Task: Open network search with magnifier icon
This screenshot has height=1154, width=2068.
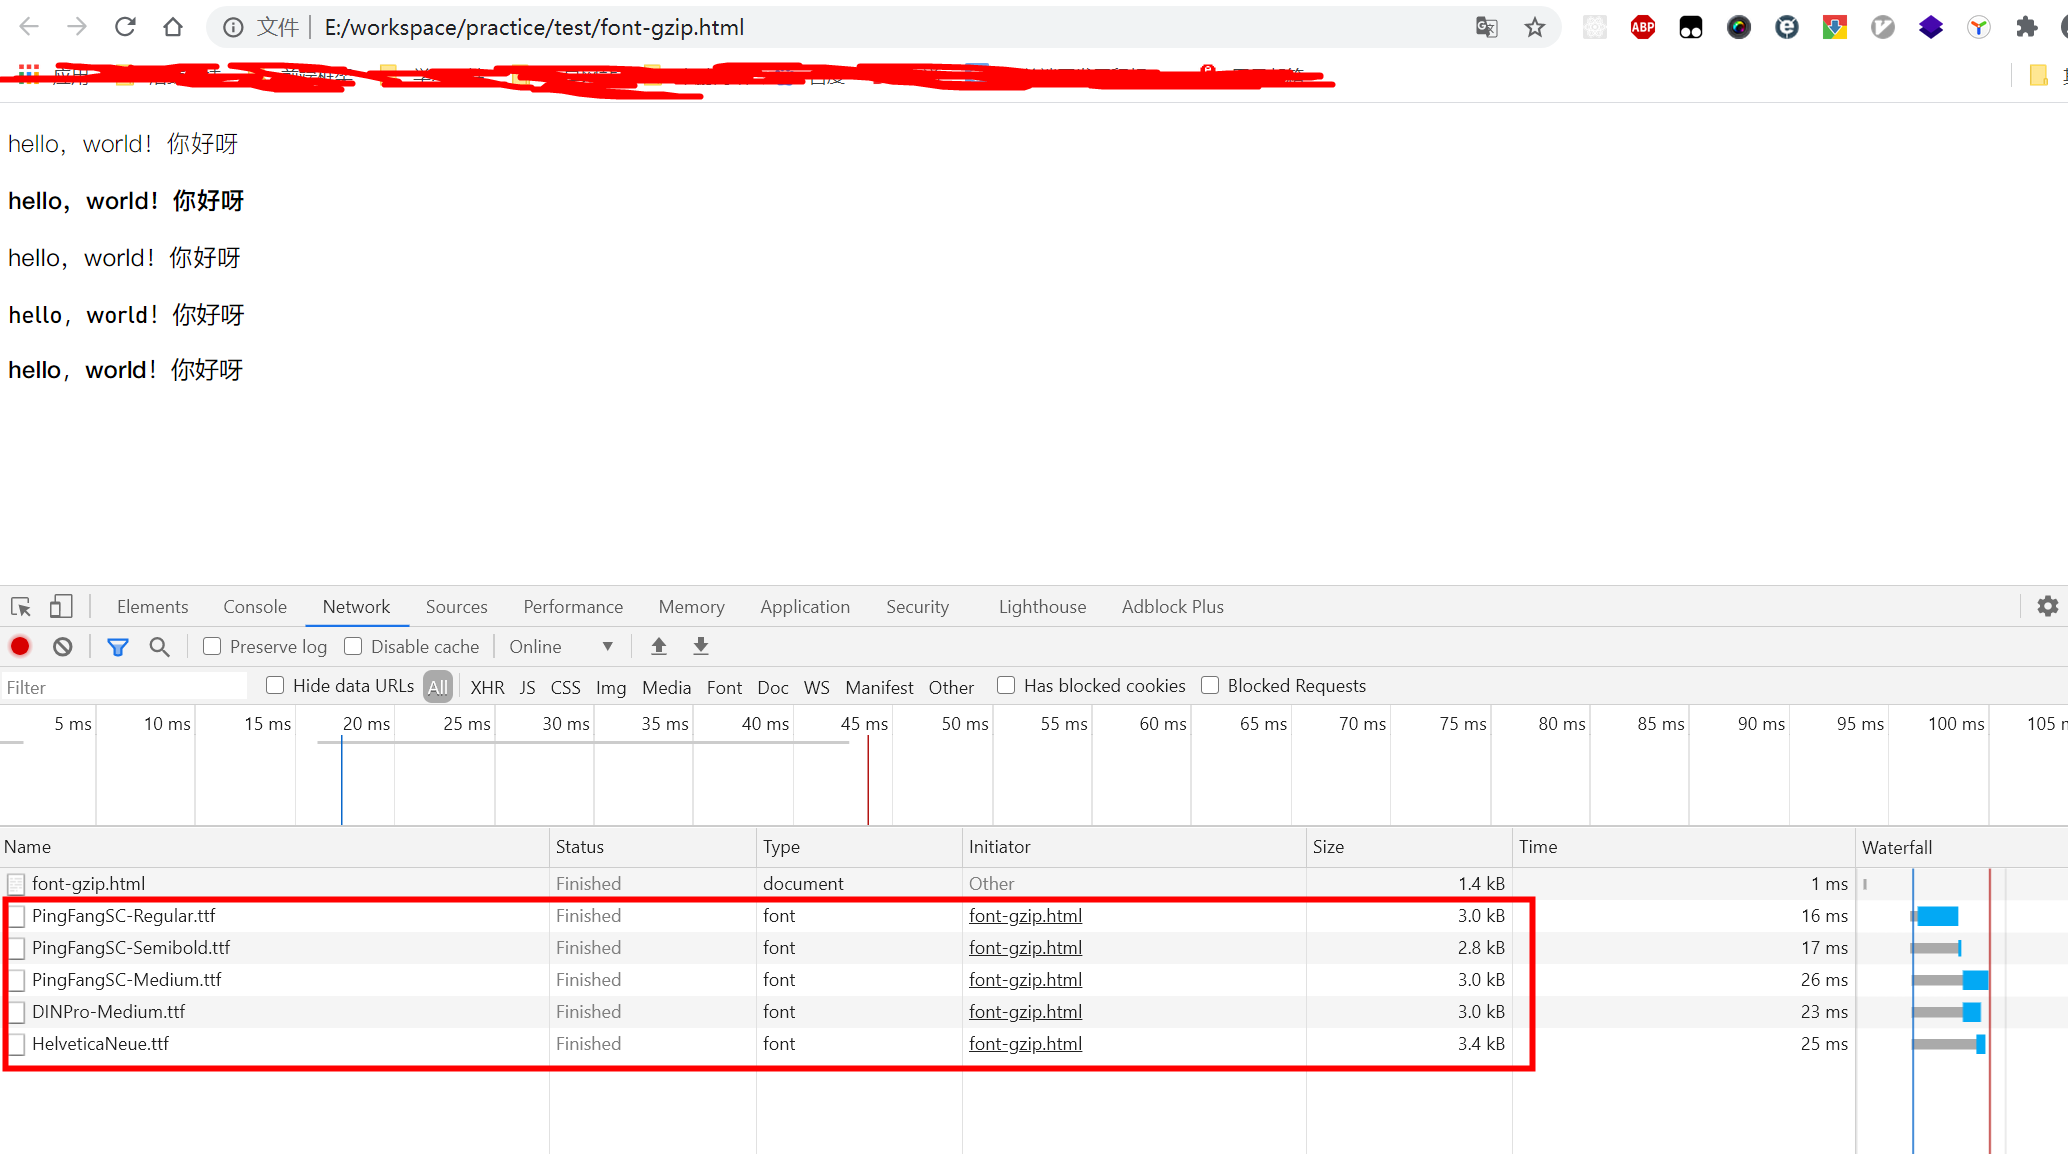Action: point(159,646)
